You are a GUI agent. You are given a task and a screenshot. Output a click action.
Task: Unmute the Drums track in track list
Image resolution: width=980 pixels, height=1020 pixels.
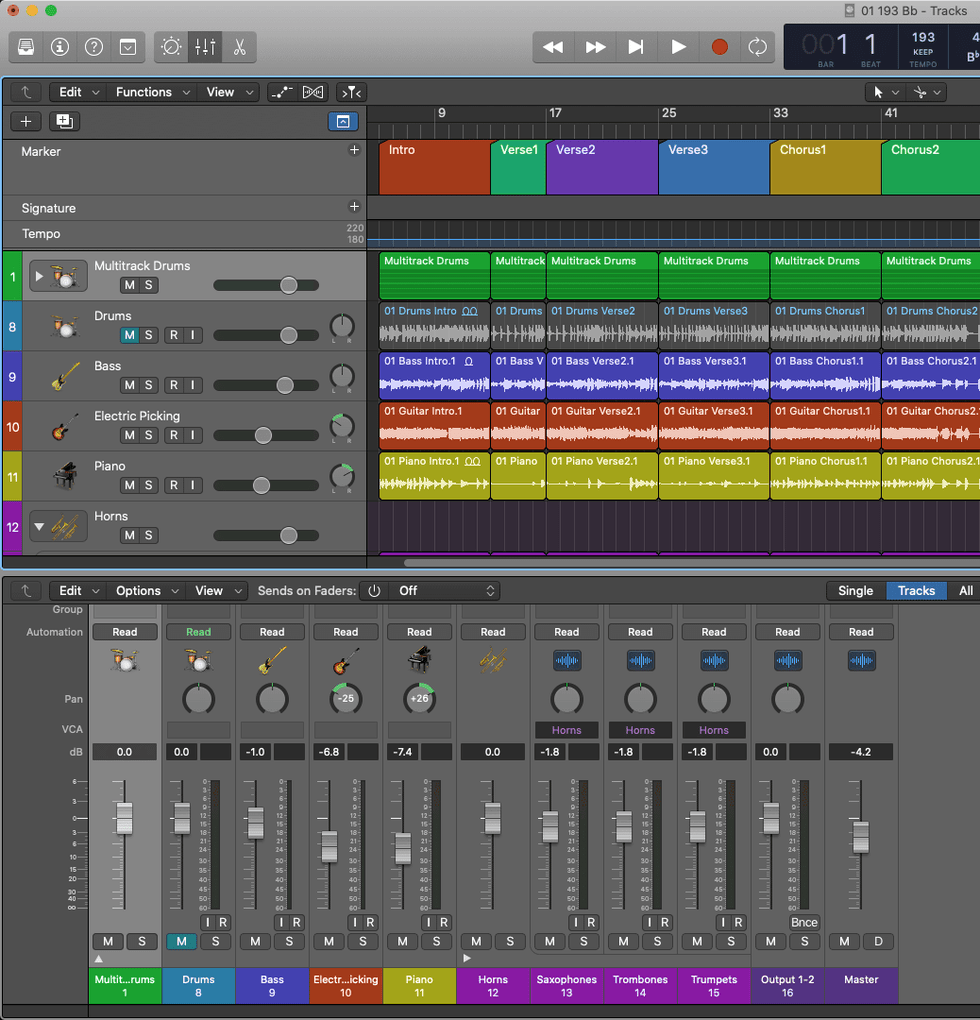click(x=129, y=335)
